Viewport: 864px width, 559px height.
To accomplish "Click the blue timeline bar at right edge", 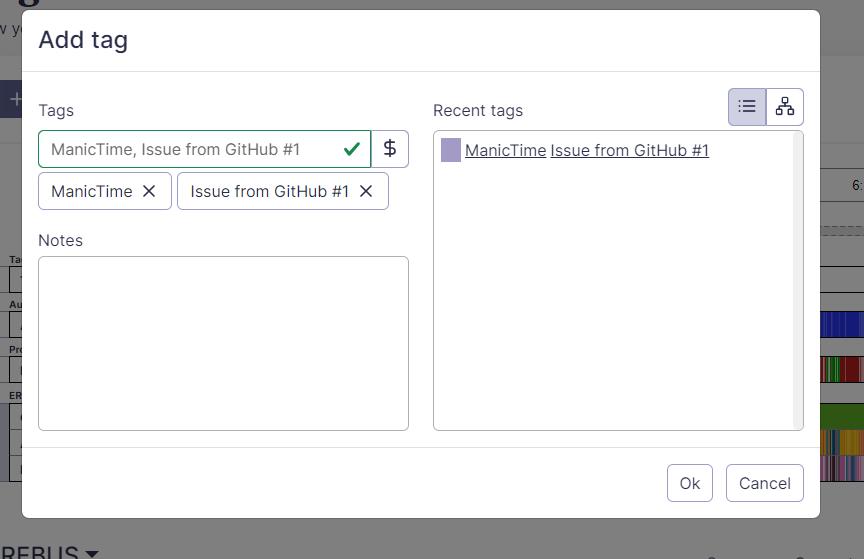I will point(842,324).
